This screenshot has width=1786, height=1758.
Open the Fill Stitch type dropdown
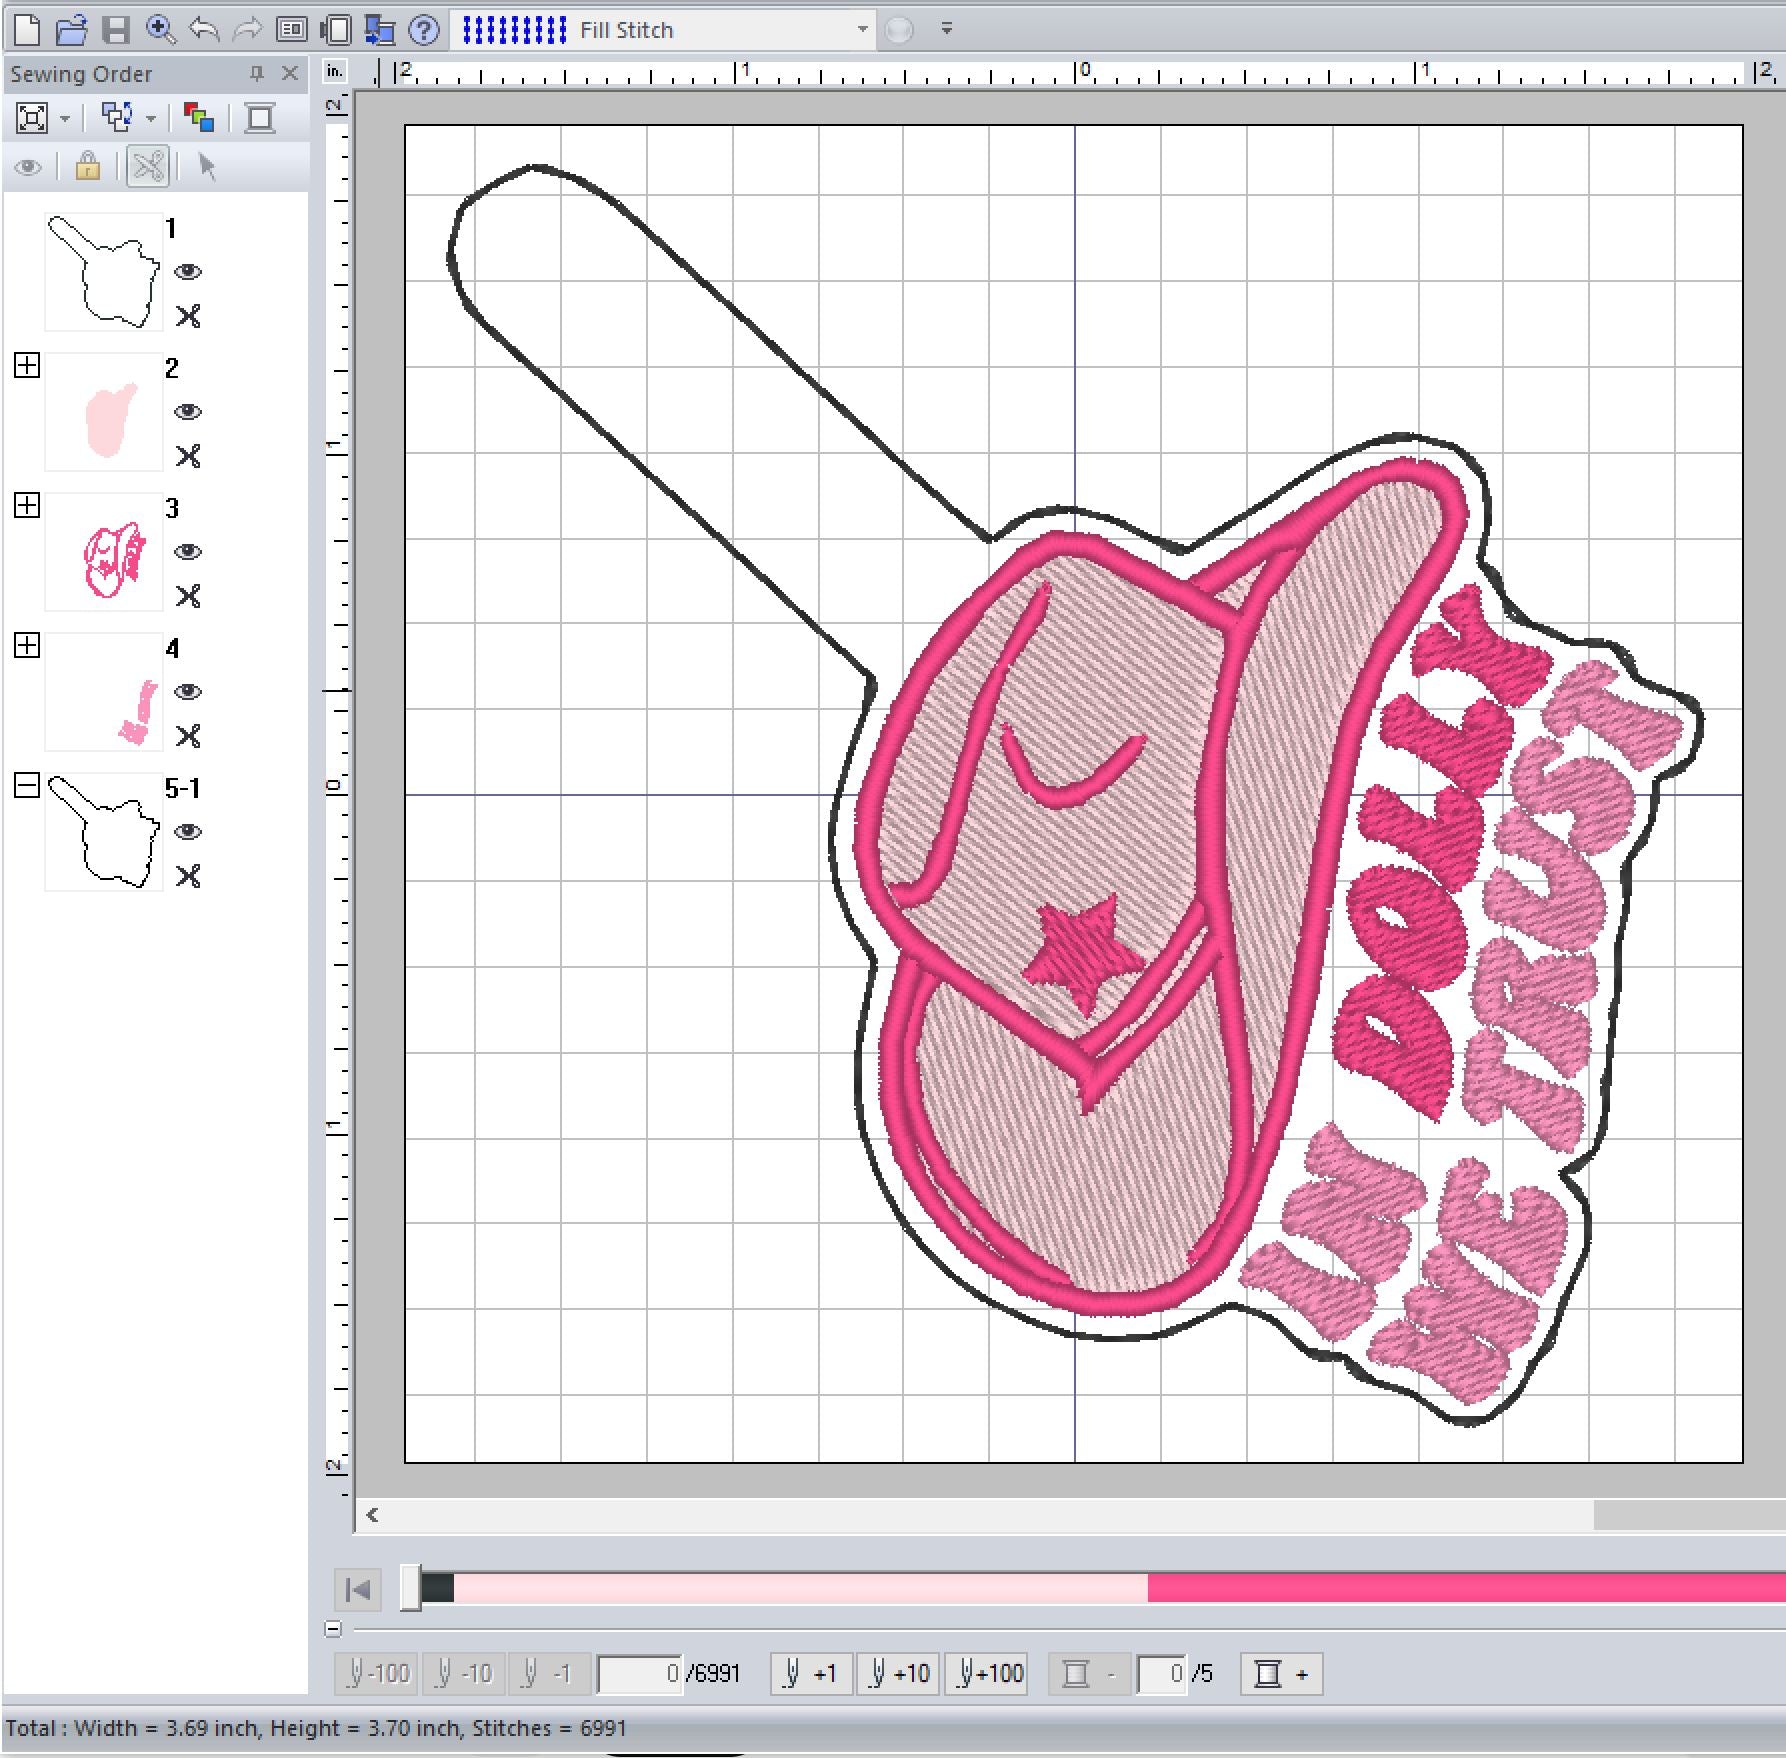coord(862,30)
